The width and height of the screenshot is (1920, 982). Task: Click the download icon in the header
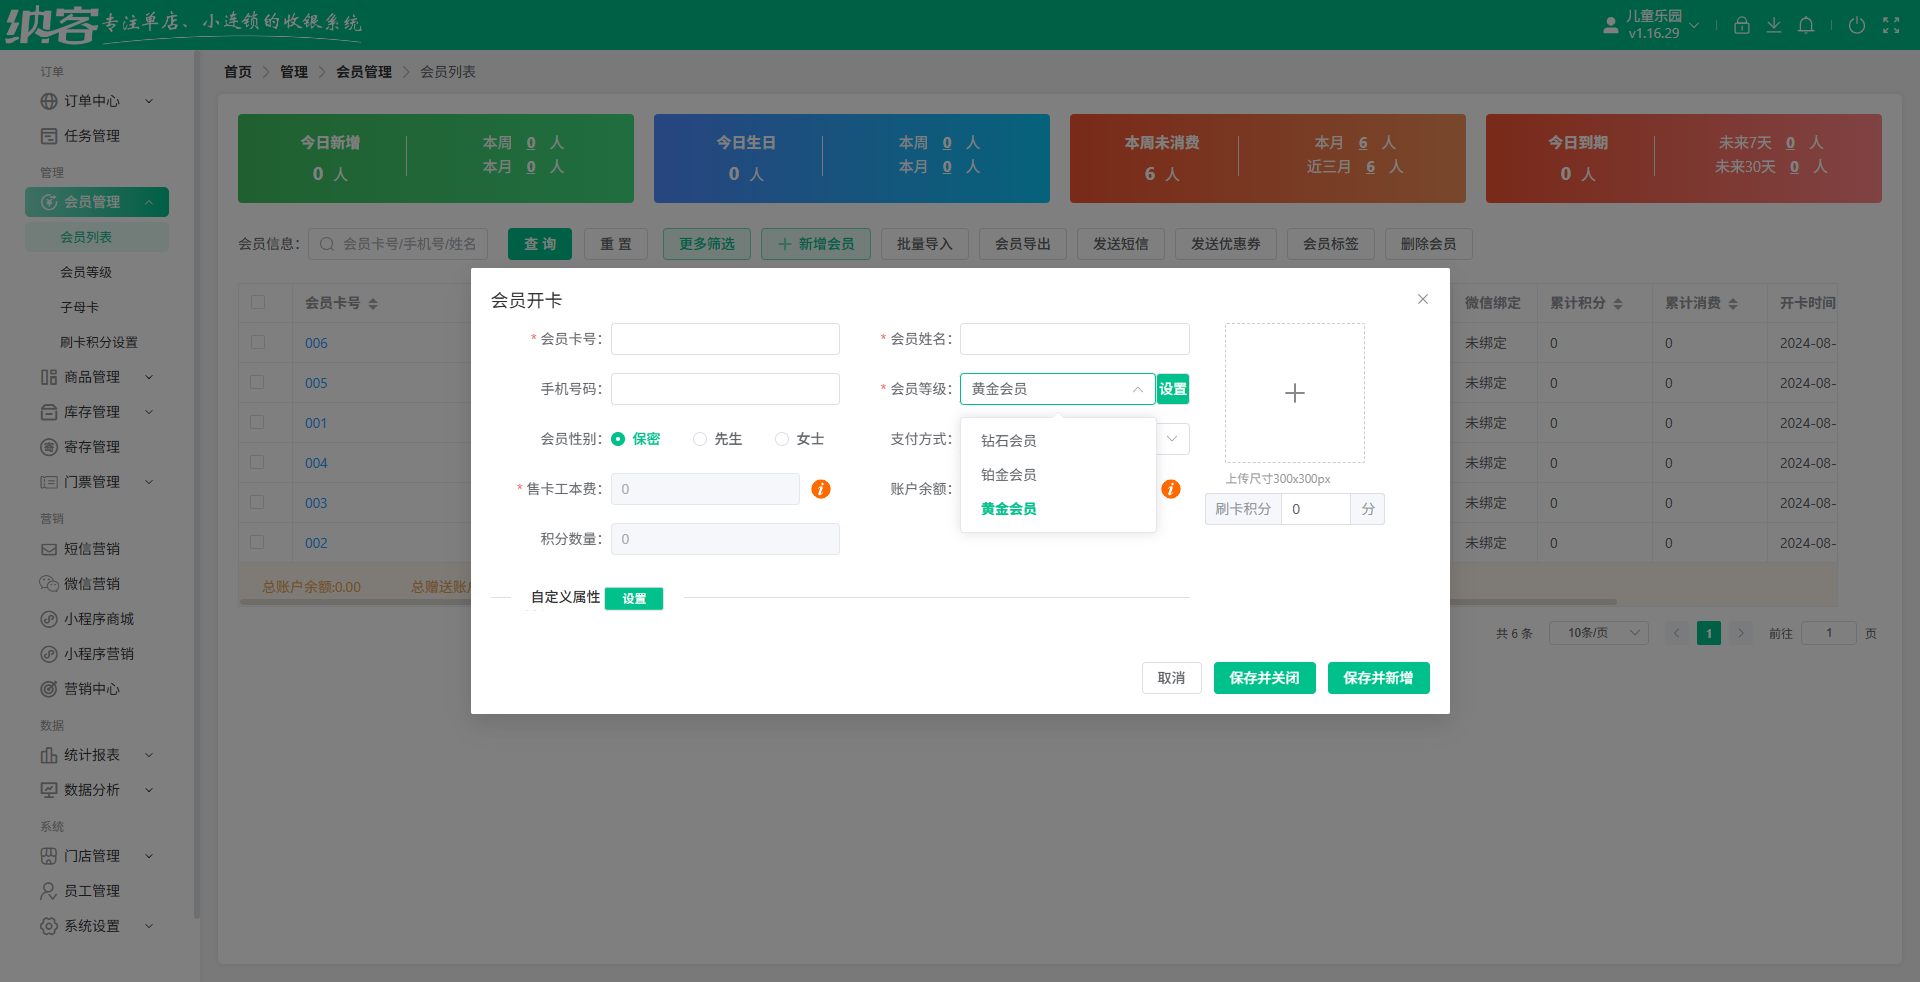tap(1774, 25)
